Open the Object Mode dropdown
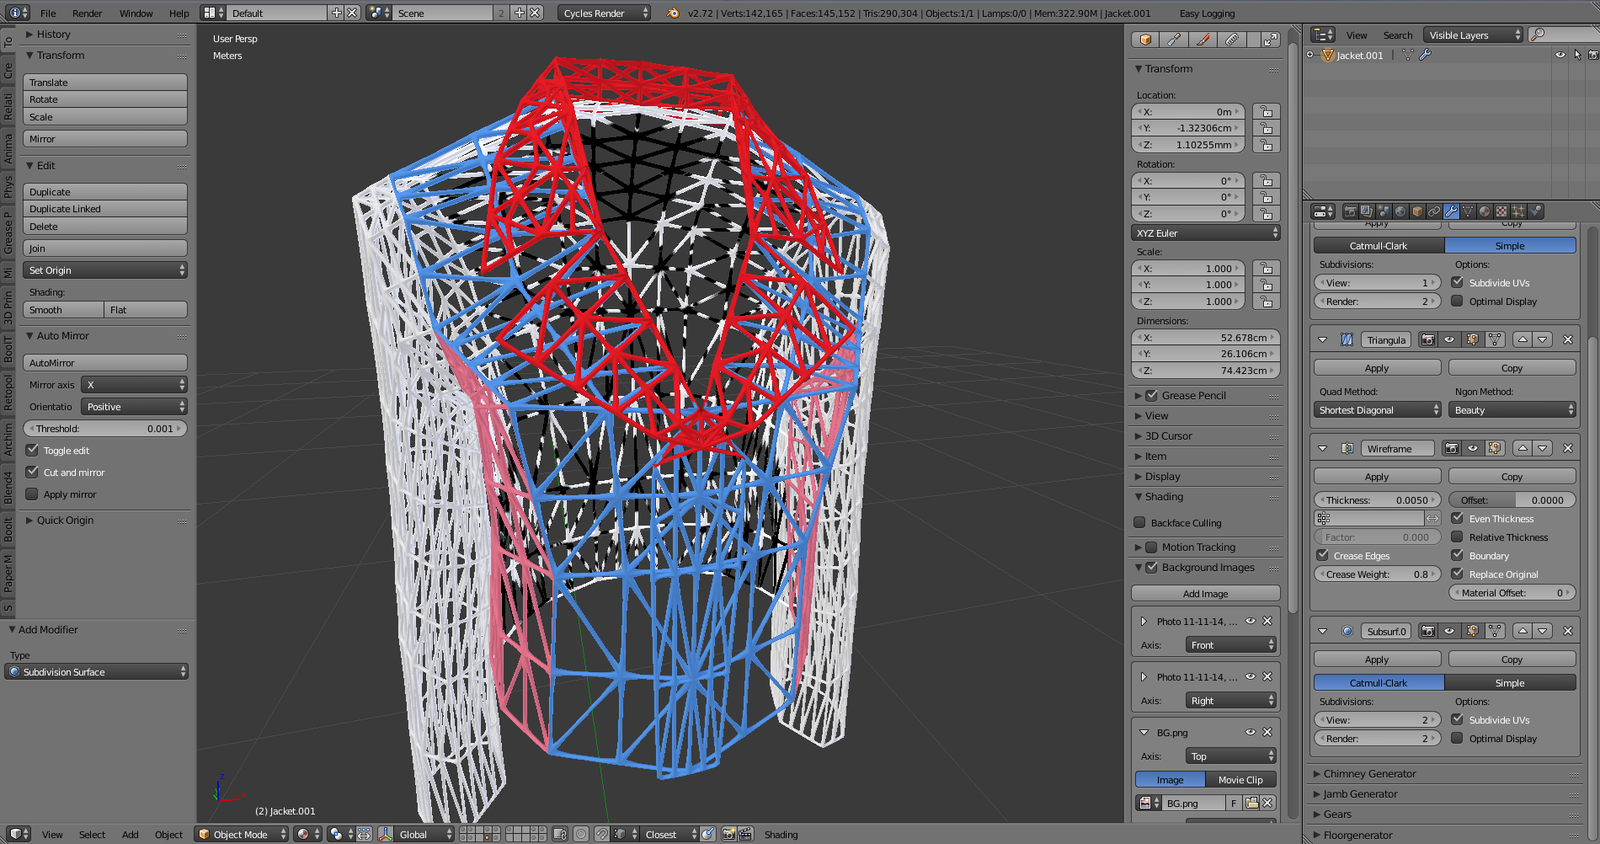 pyautogui.click(x=242, y=834)
